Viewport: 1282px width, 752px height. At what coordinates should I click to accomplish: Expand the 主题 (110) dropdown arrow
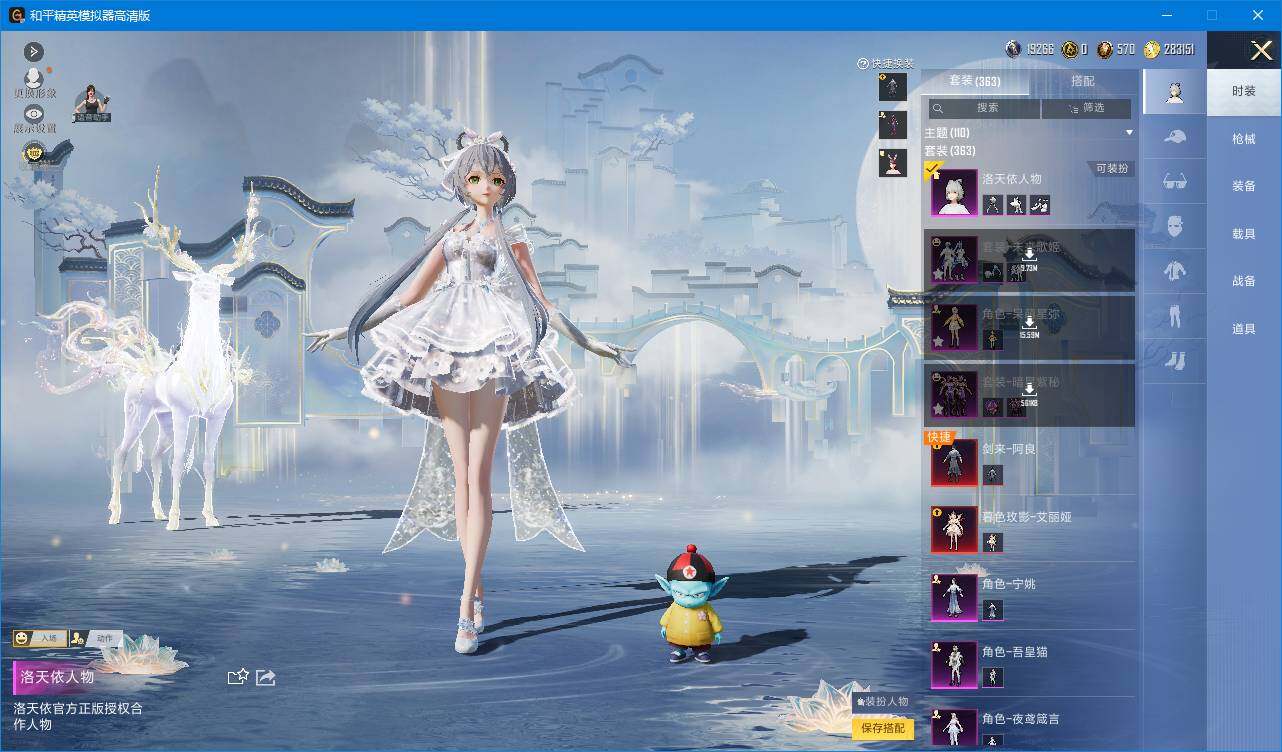[1130, 132]
